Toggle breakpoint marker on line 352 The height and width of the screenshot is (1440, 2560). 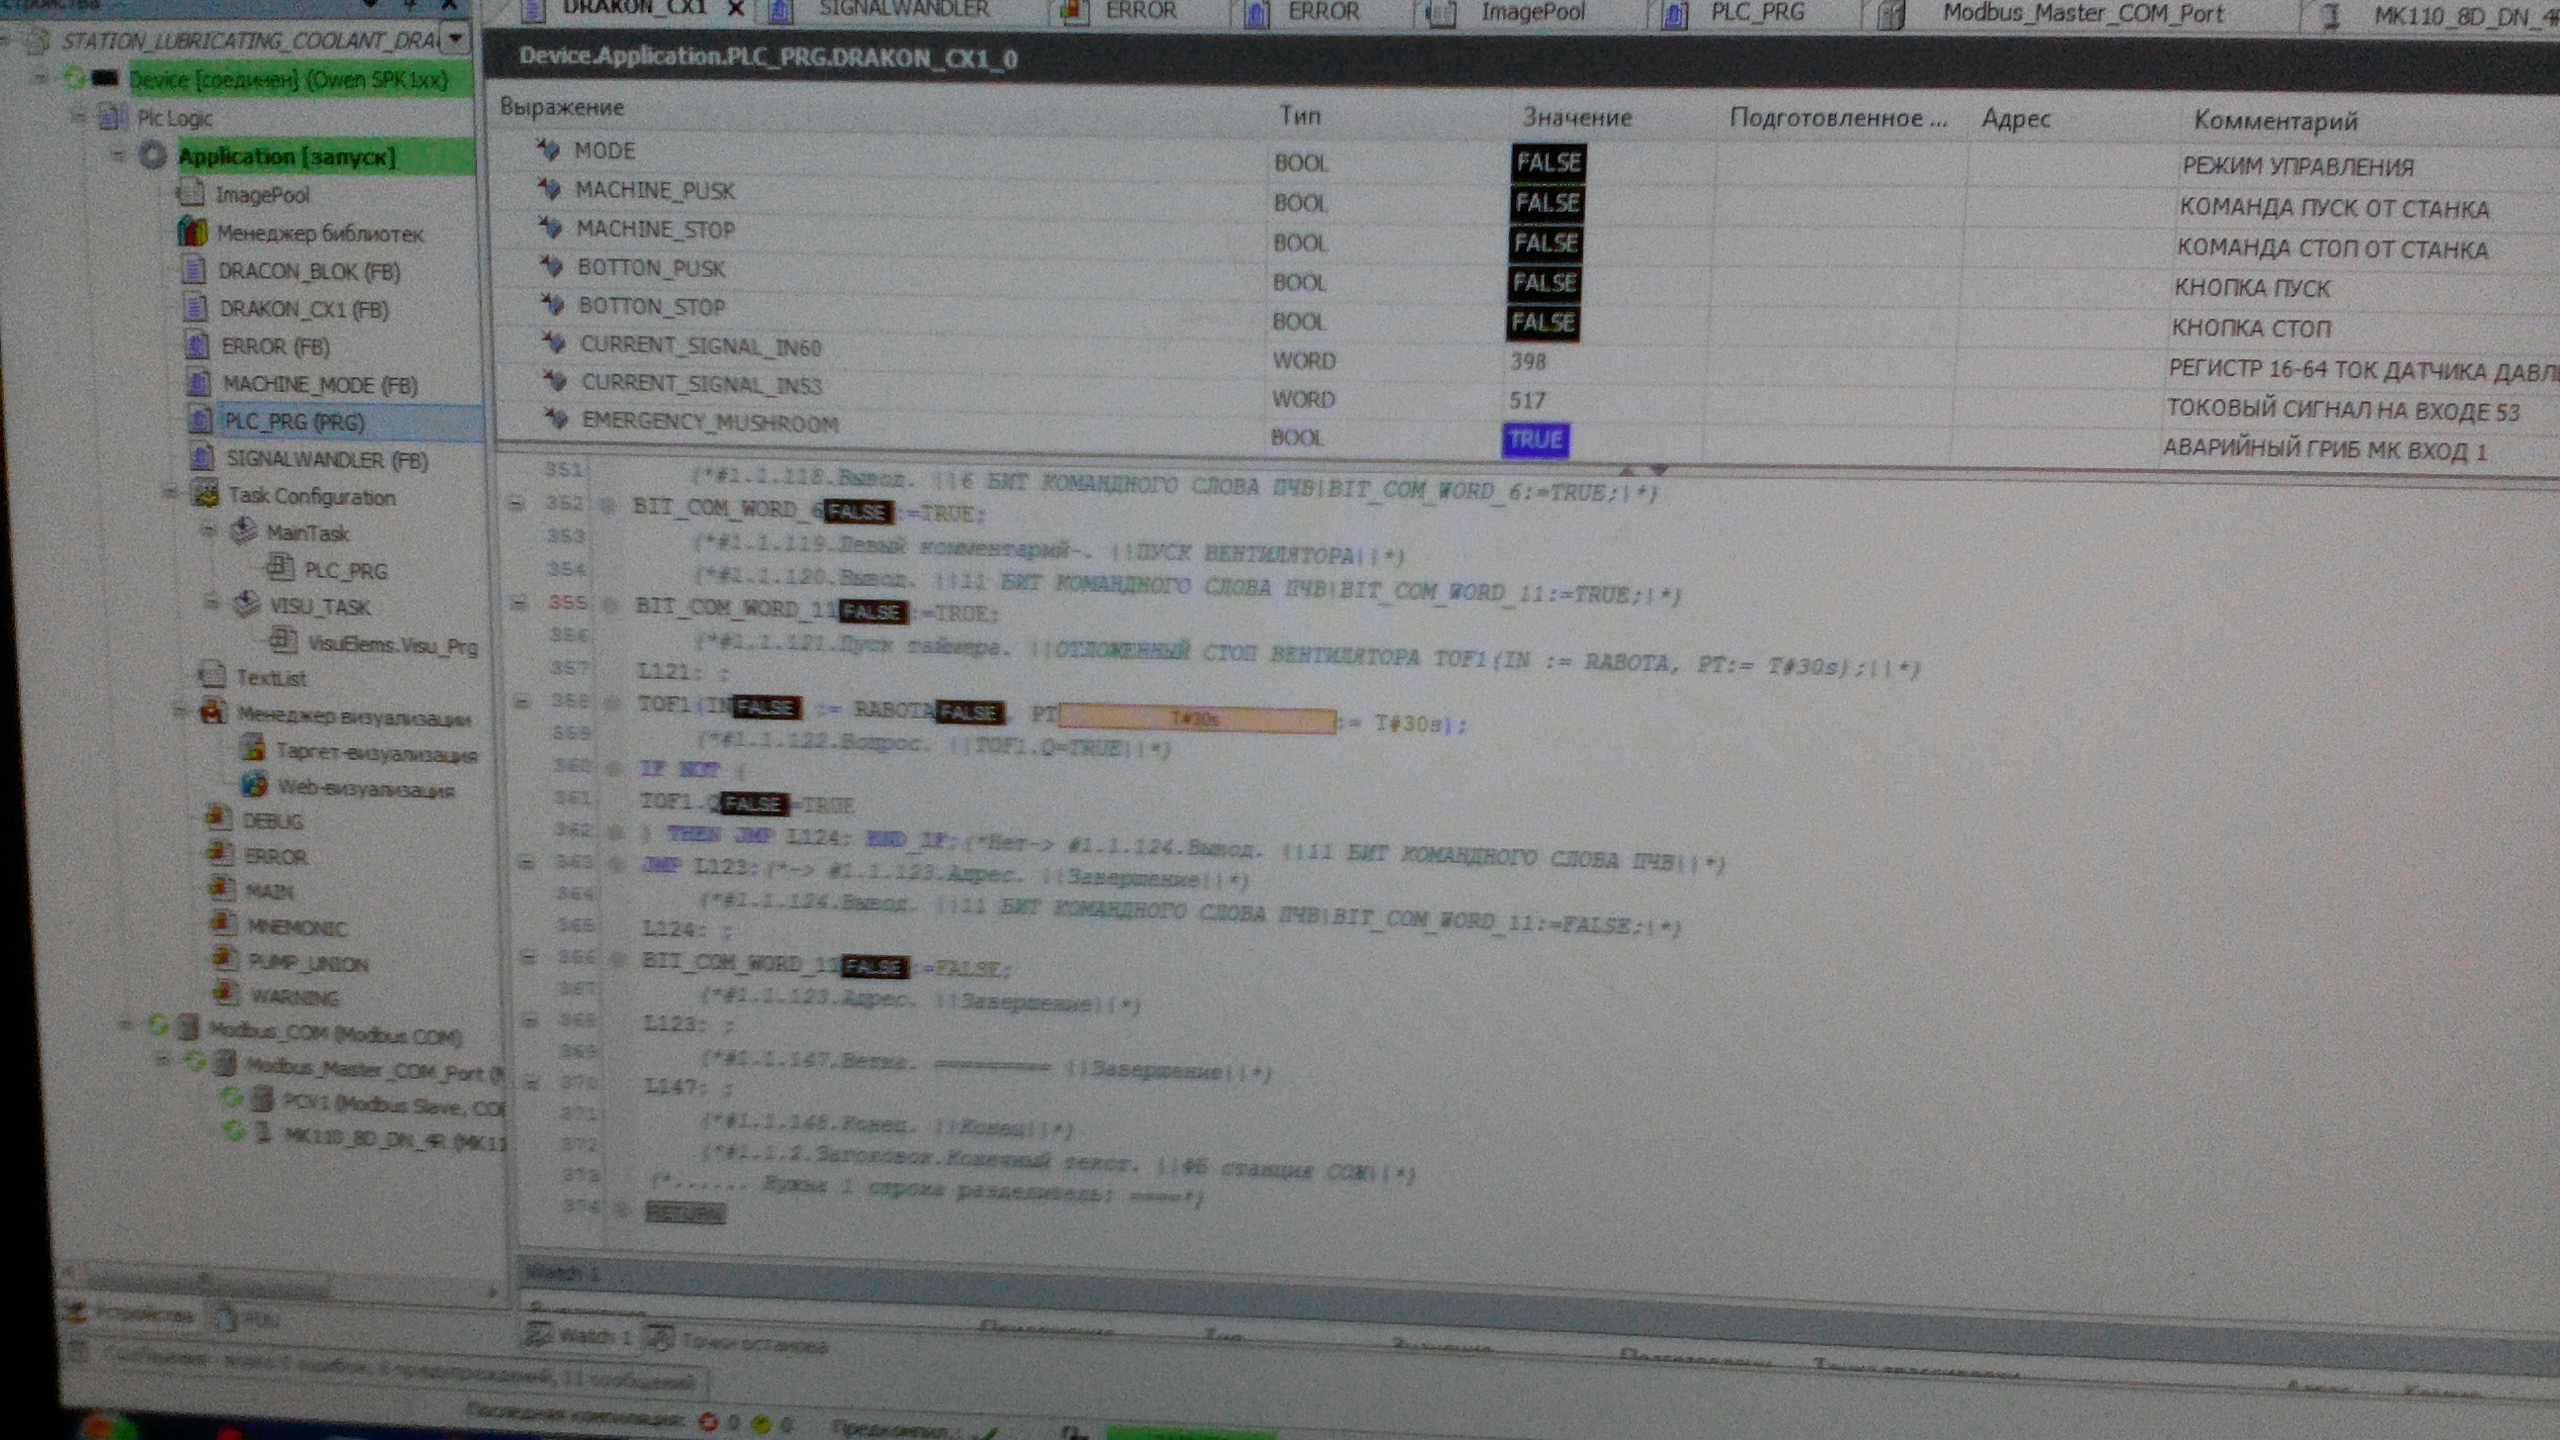(x=607, y=506)
